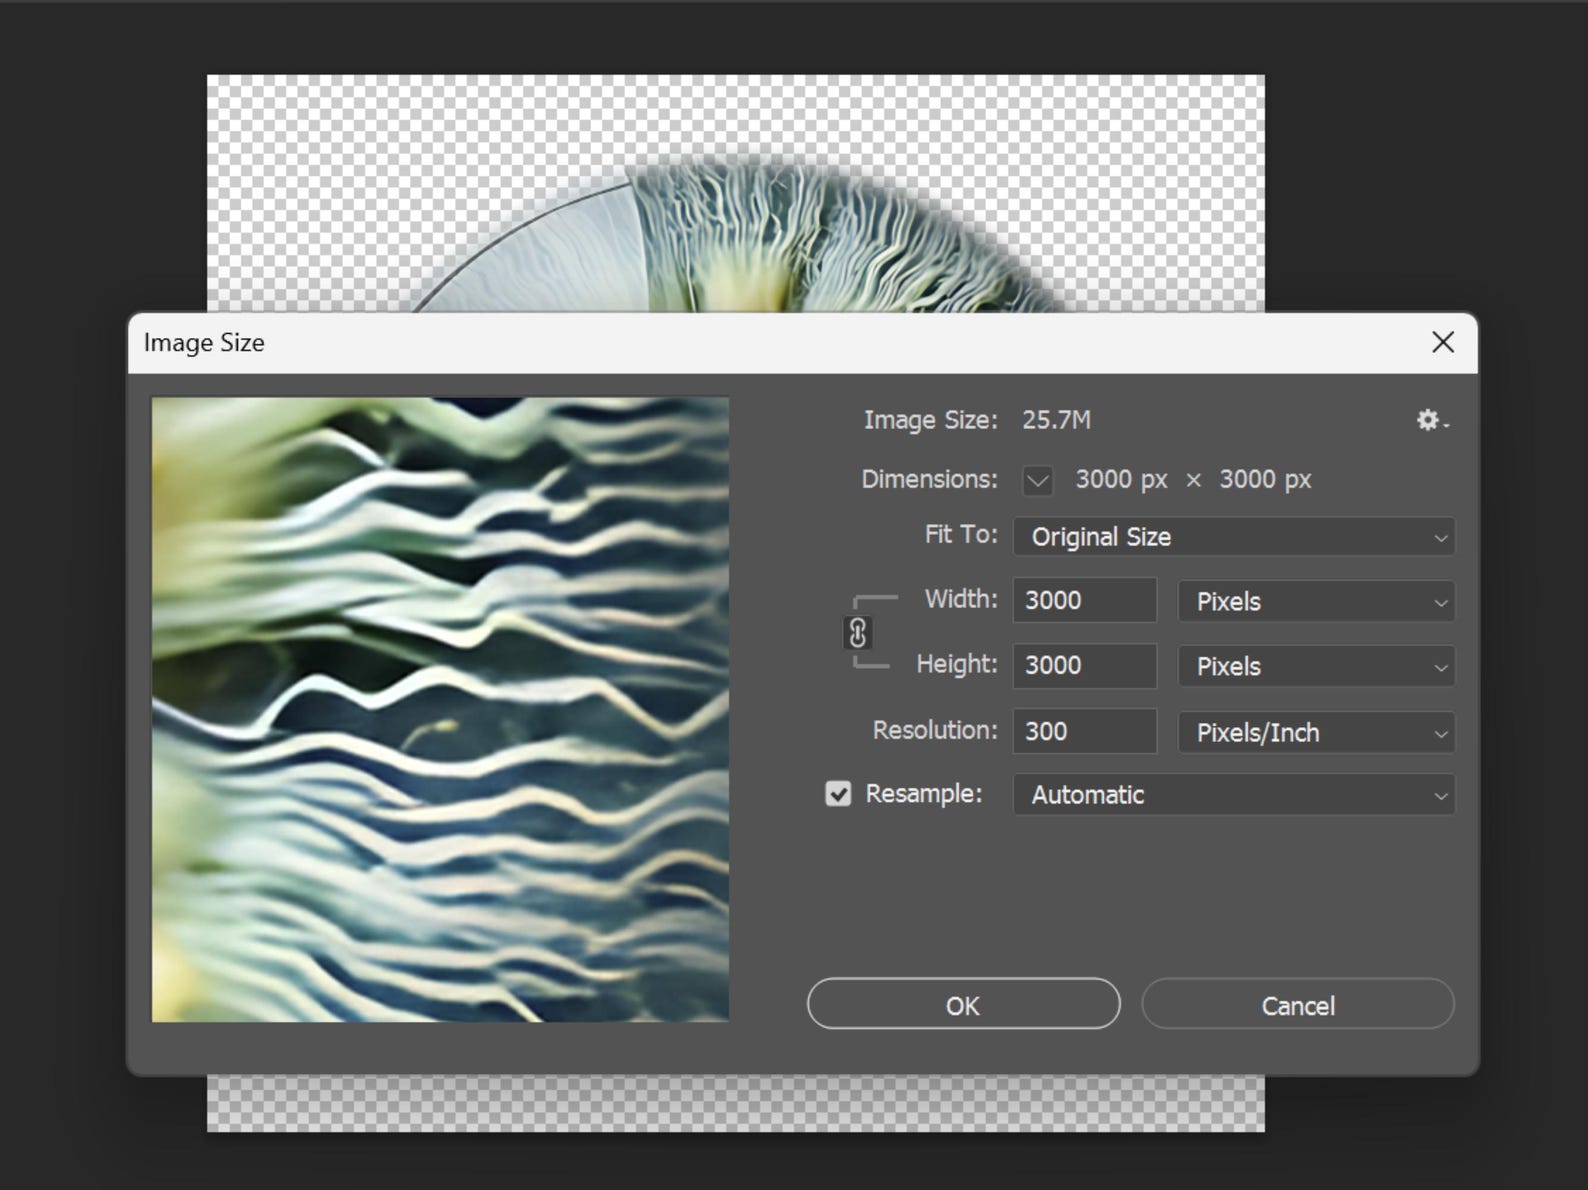Click the Width input field
Image resolution: width=1588 pixels, height=1190 pixels.
click(1085, 601)
